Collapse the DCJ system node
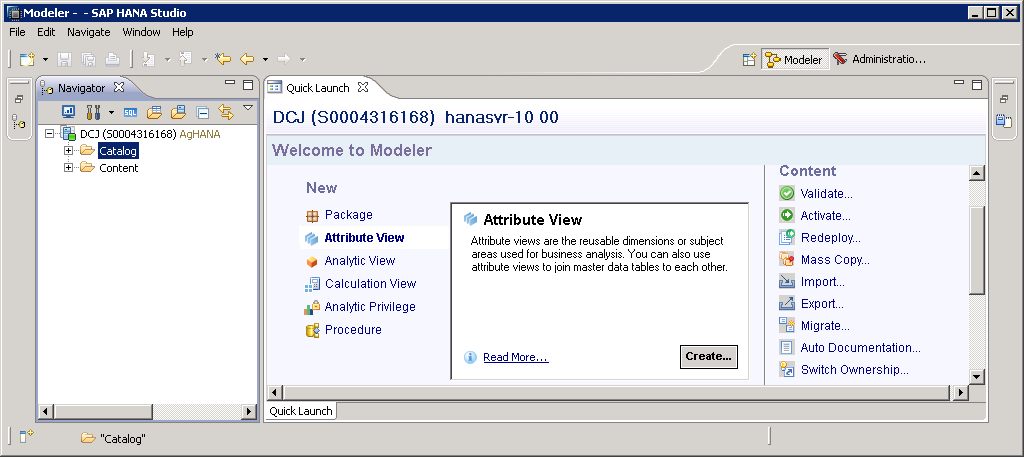Screen dimensions: 1024x459 50,134
